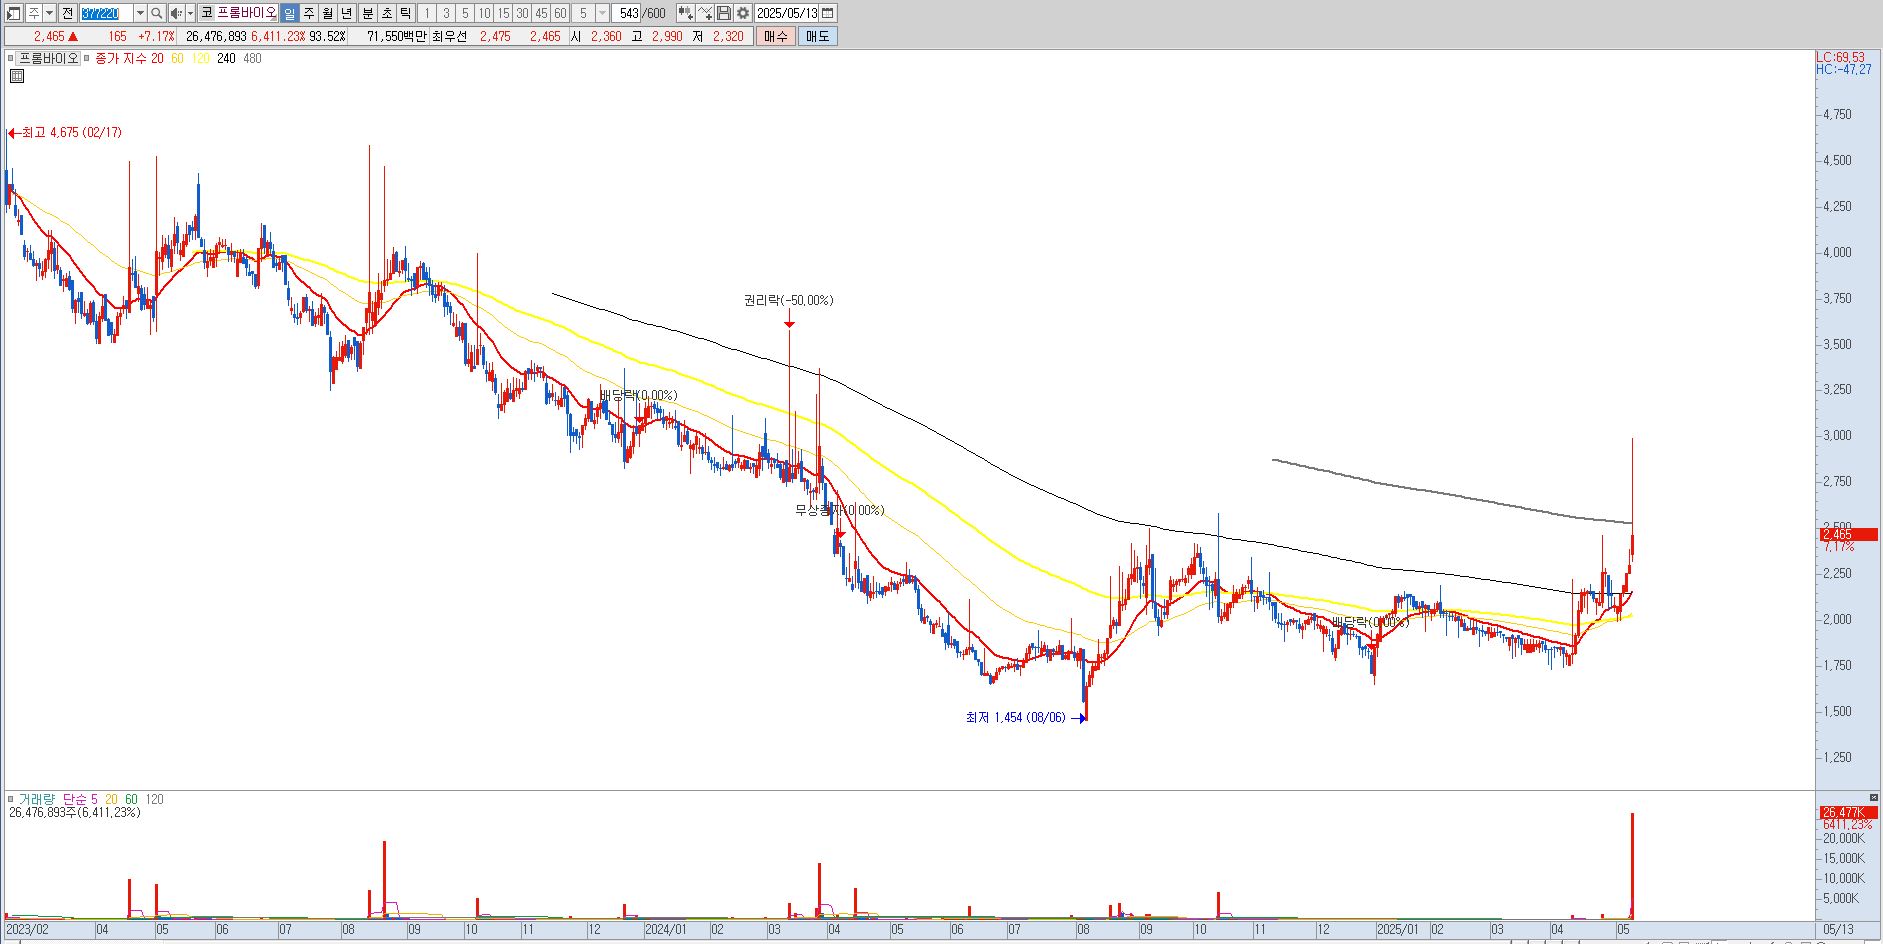Viewport: 1883px width, 944px height.
Task: Click the small square marker before 프롬바이오 legend
Action: 11,58
